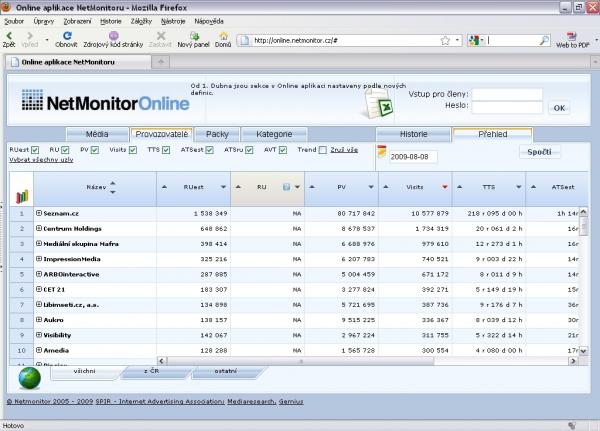600x431 pixels.
Task: Click Vybrat všechny uzly link
Action: pos(41,160)
